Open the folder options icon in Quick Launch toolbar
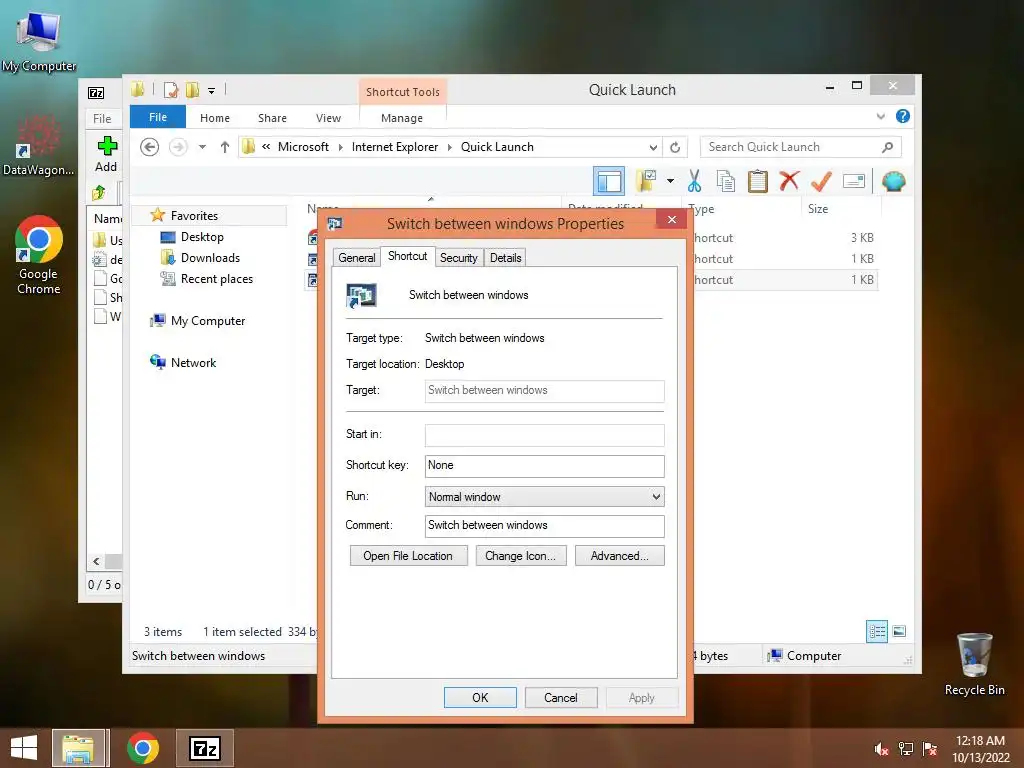 (647, 181)
